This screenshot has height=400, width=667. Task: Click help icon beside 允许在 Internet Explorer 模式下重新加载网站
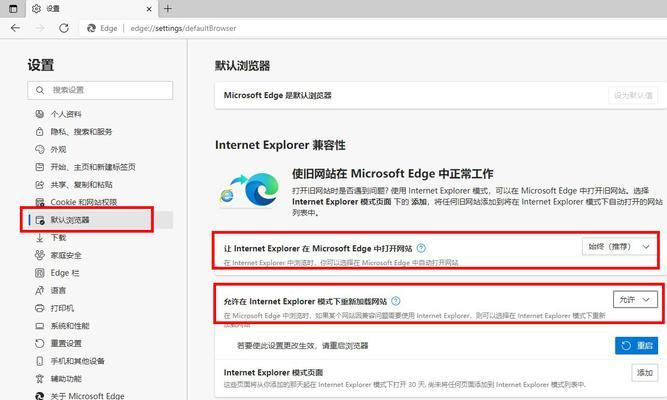[396, 301]
